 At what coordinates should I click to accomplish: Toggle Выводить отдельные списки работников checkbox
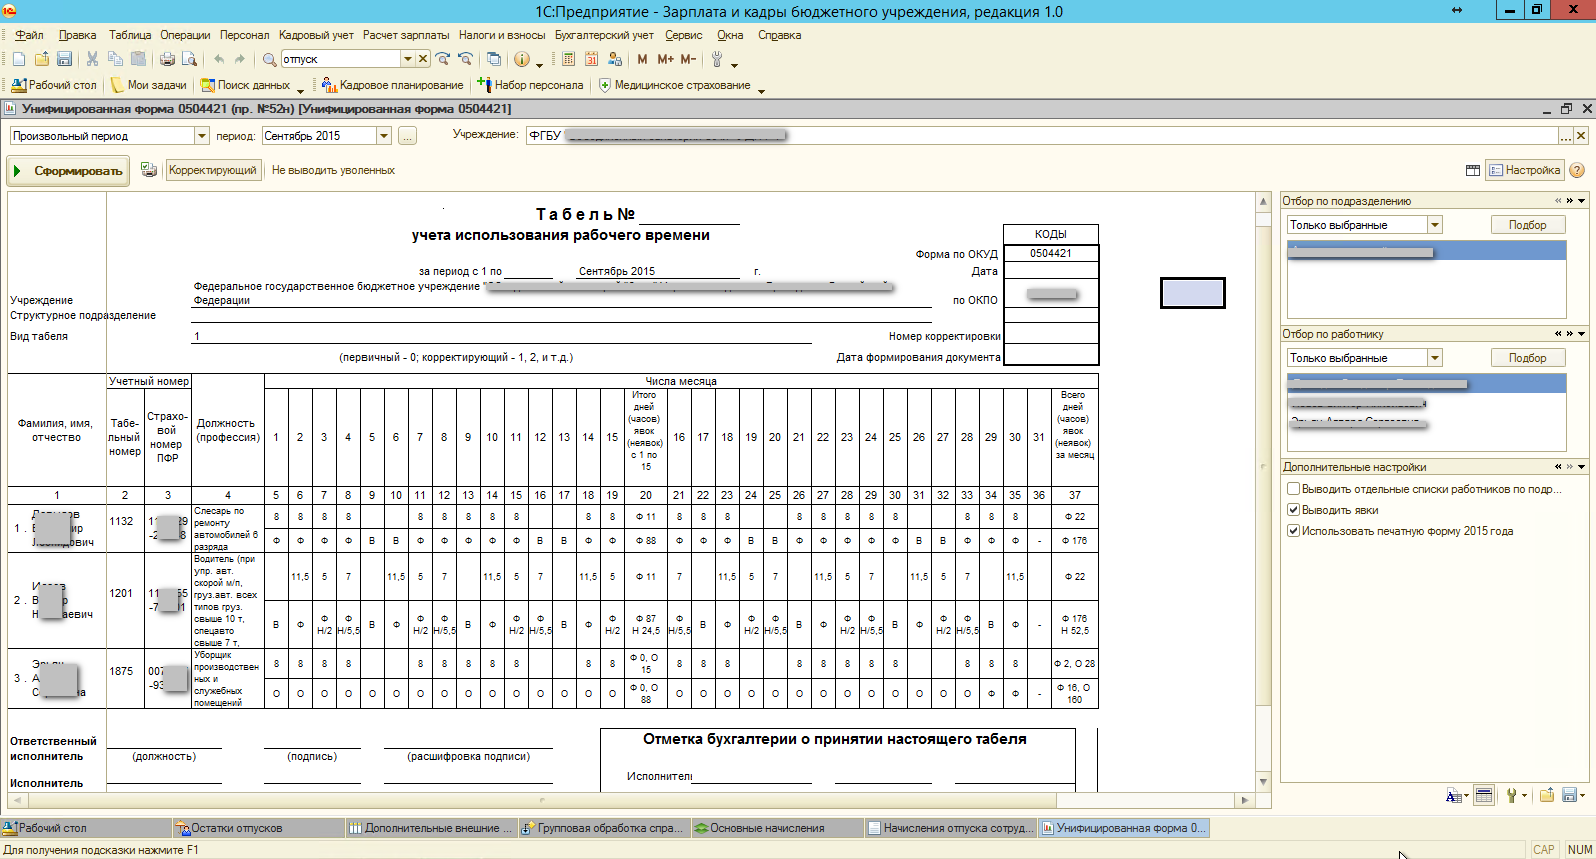click(1293, 489)
